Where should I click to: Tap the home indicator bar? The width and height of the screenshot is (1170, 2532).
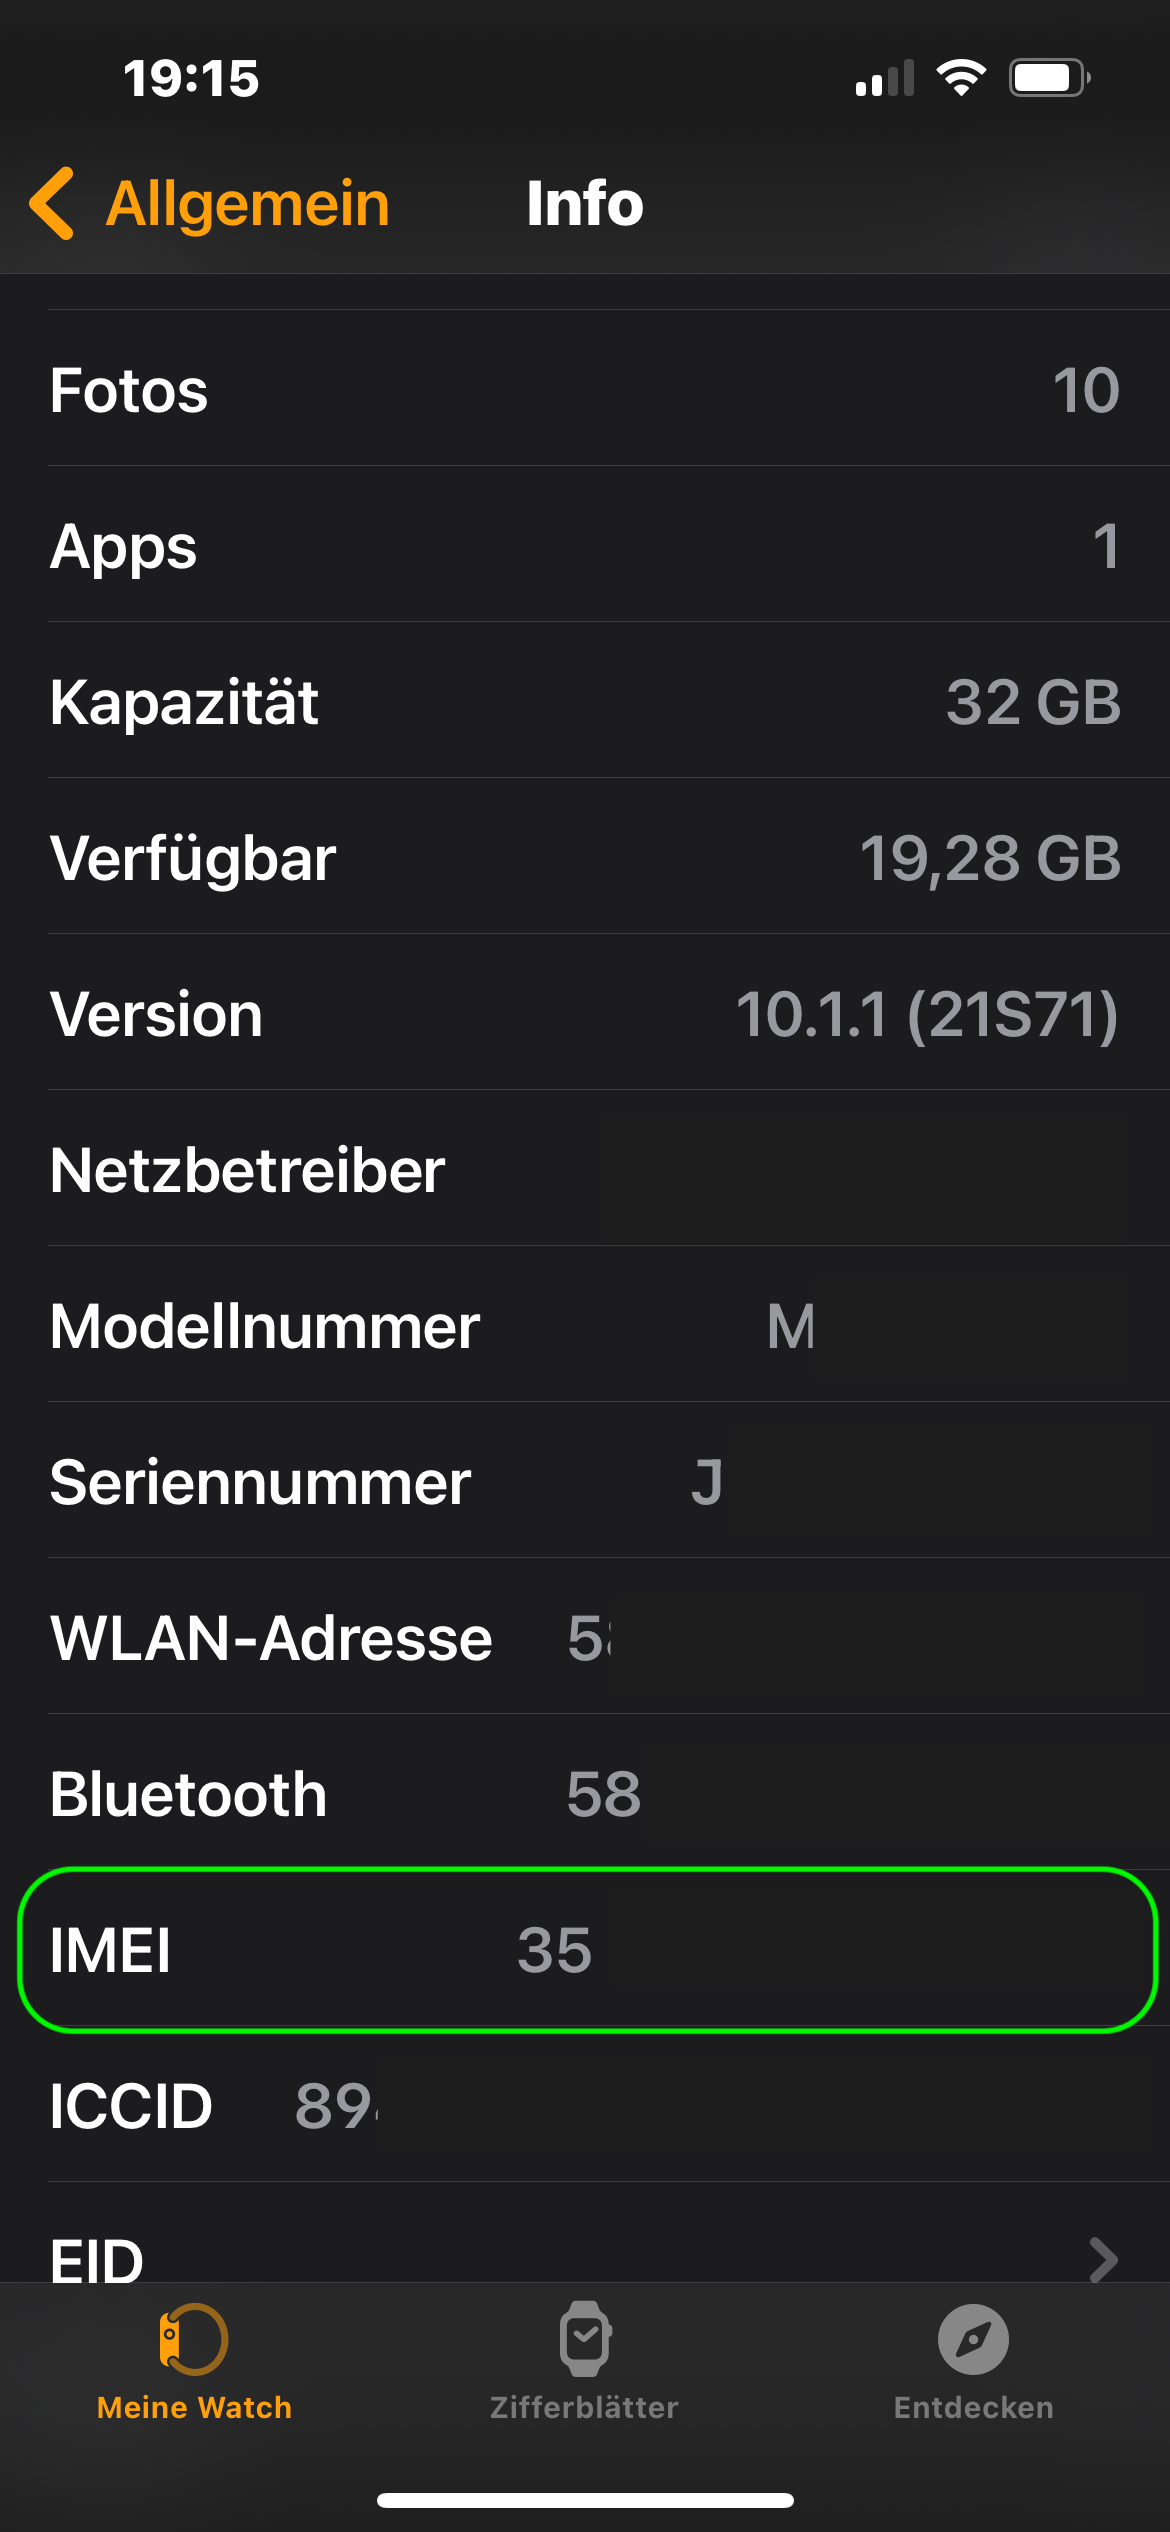coord(585,2500)
